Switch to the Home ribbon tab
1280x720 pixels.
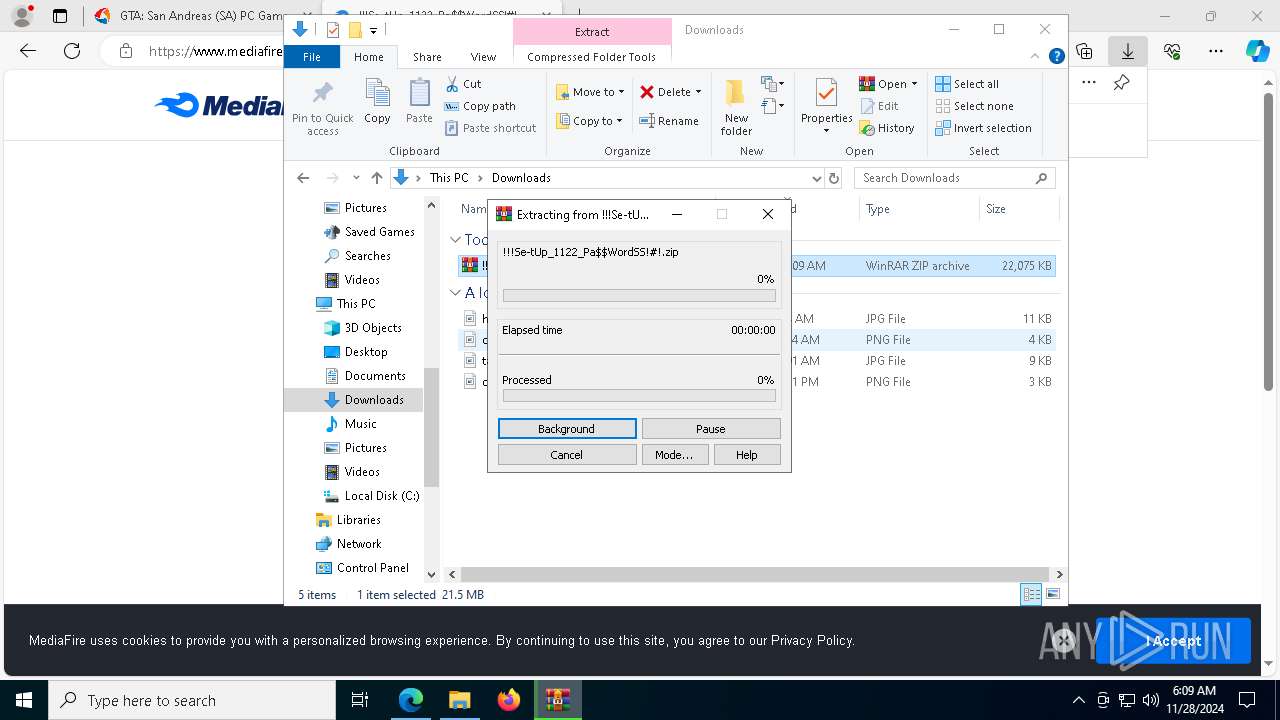point(368,57)
